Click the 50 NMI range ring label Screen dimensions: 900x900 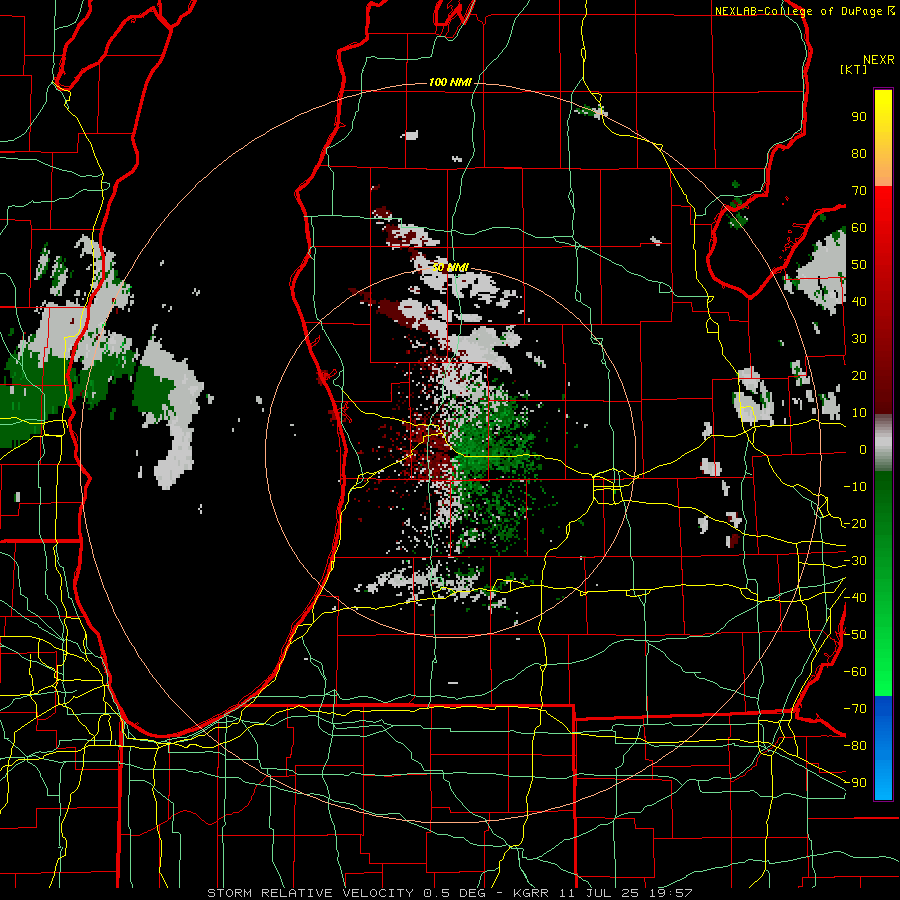(x=450, y=267)
